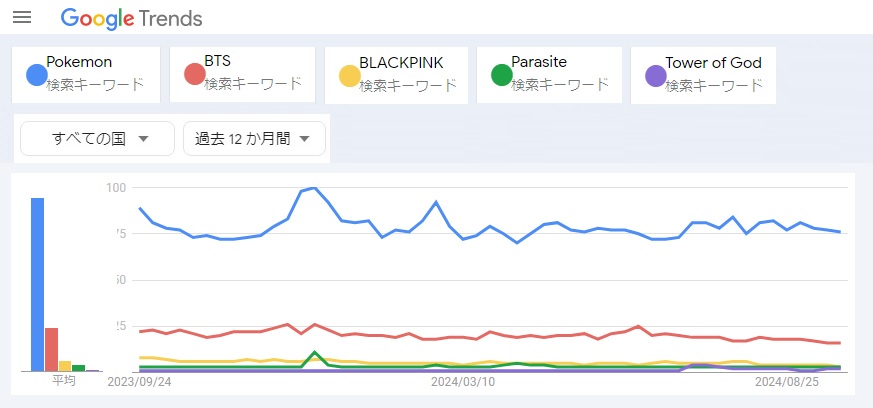Open the すべての国 country dropdown

98,139
